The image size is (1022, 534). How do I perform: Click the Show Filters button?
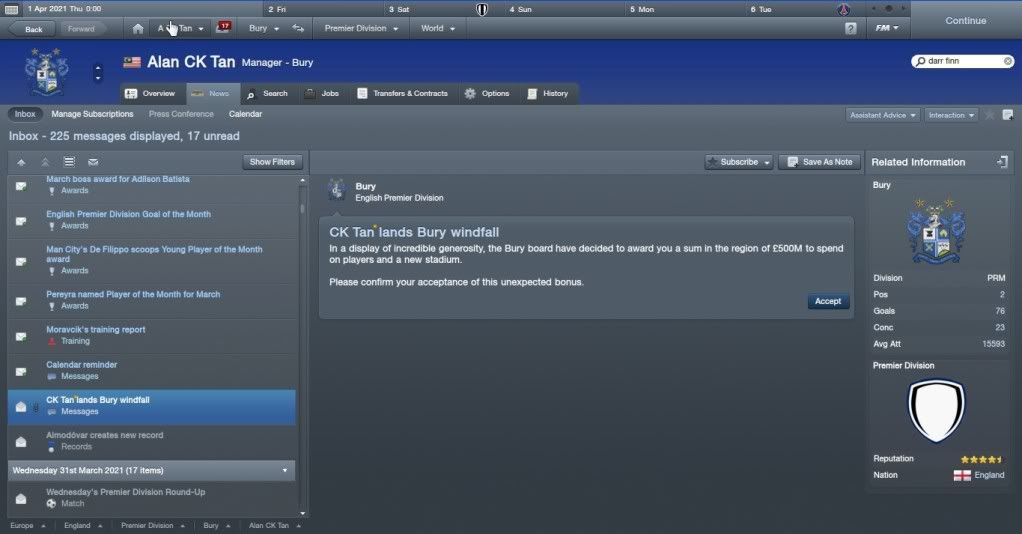tap(272, 162)
